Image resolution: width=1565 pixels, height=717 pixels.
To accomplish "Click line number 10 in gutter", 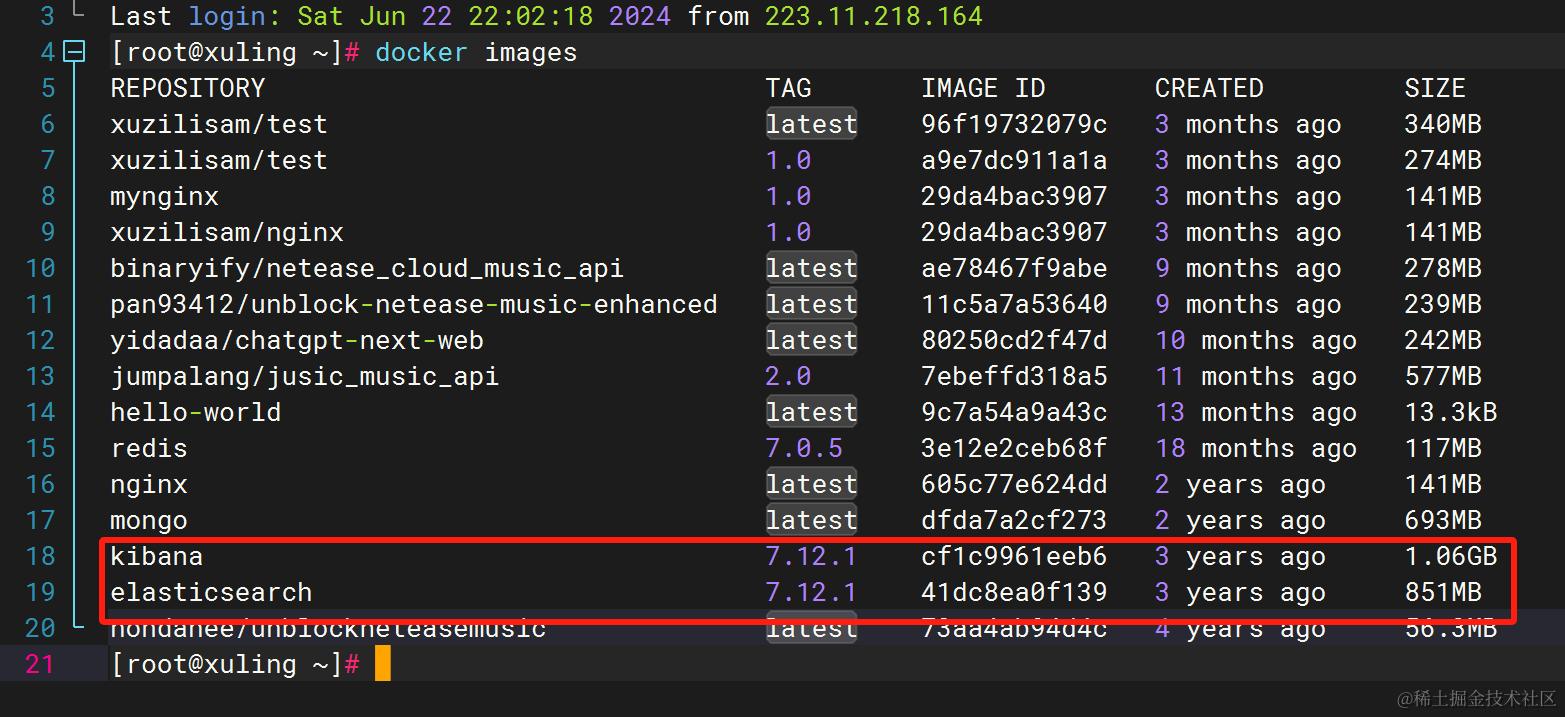I will (x=40, y=268).
